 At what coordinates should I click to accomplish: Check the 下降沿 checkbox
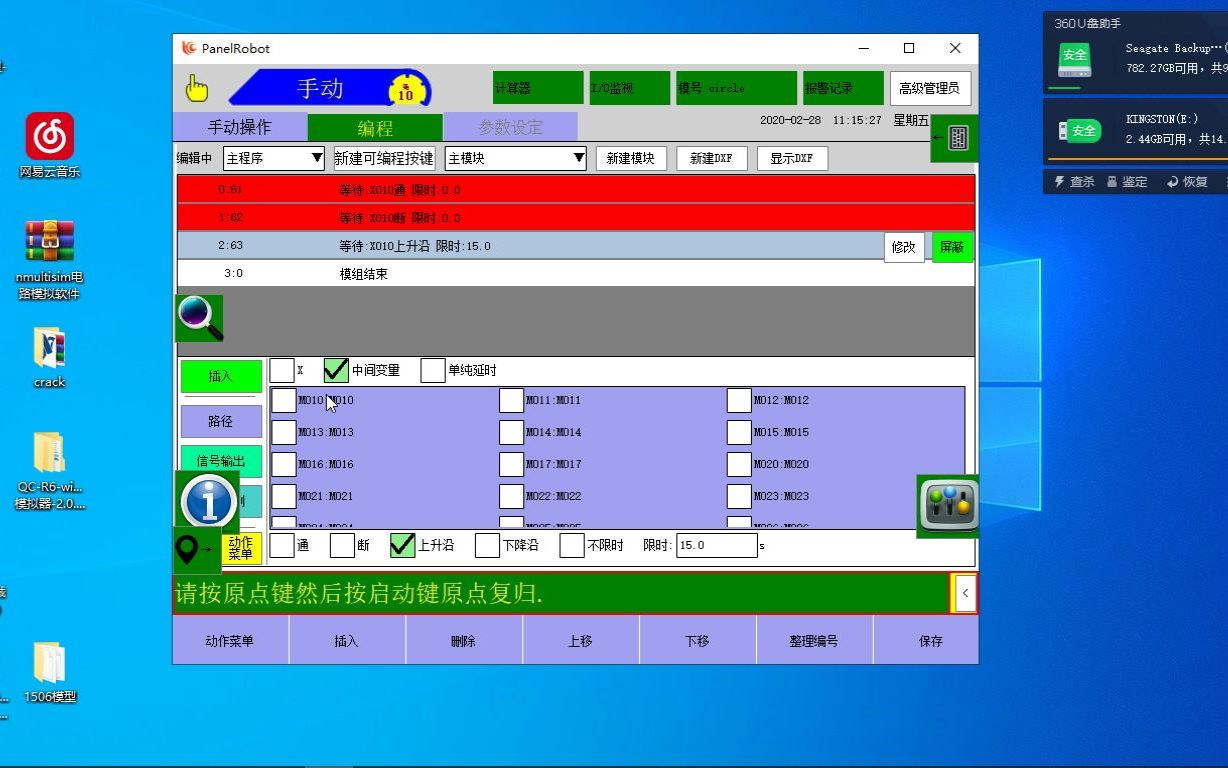[487, 545]
